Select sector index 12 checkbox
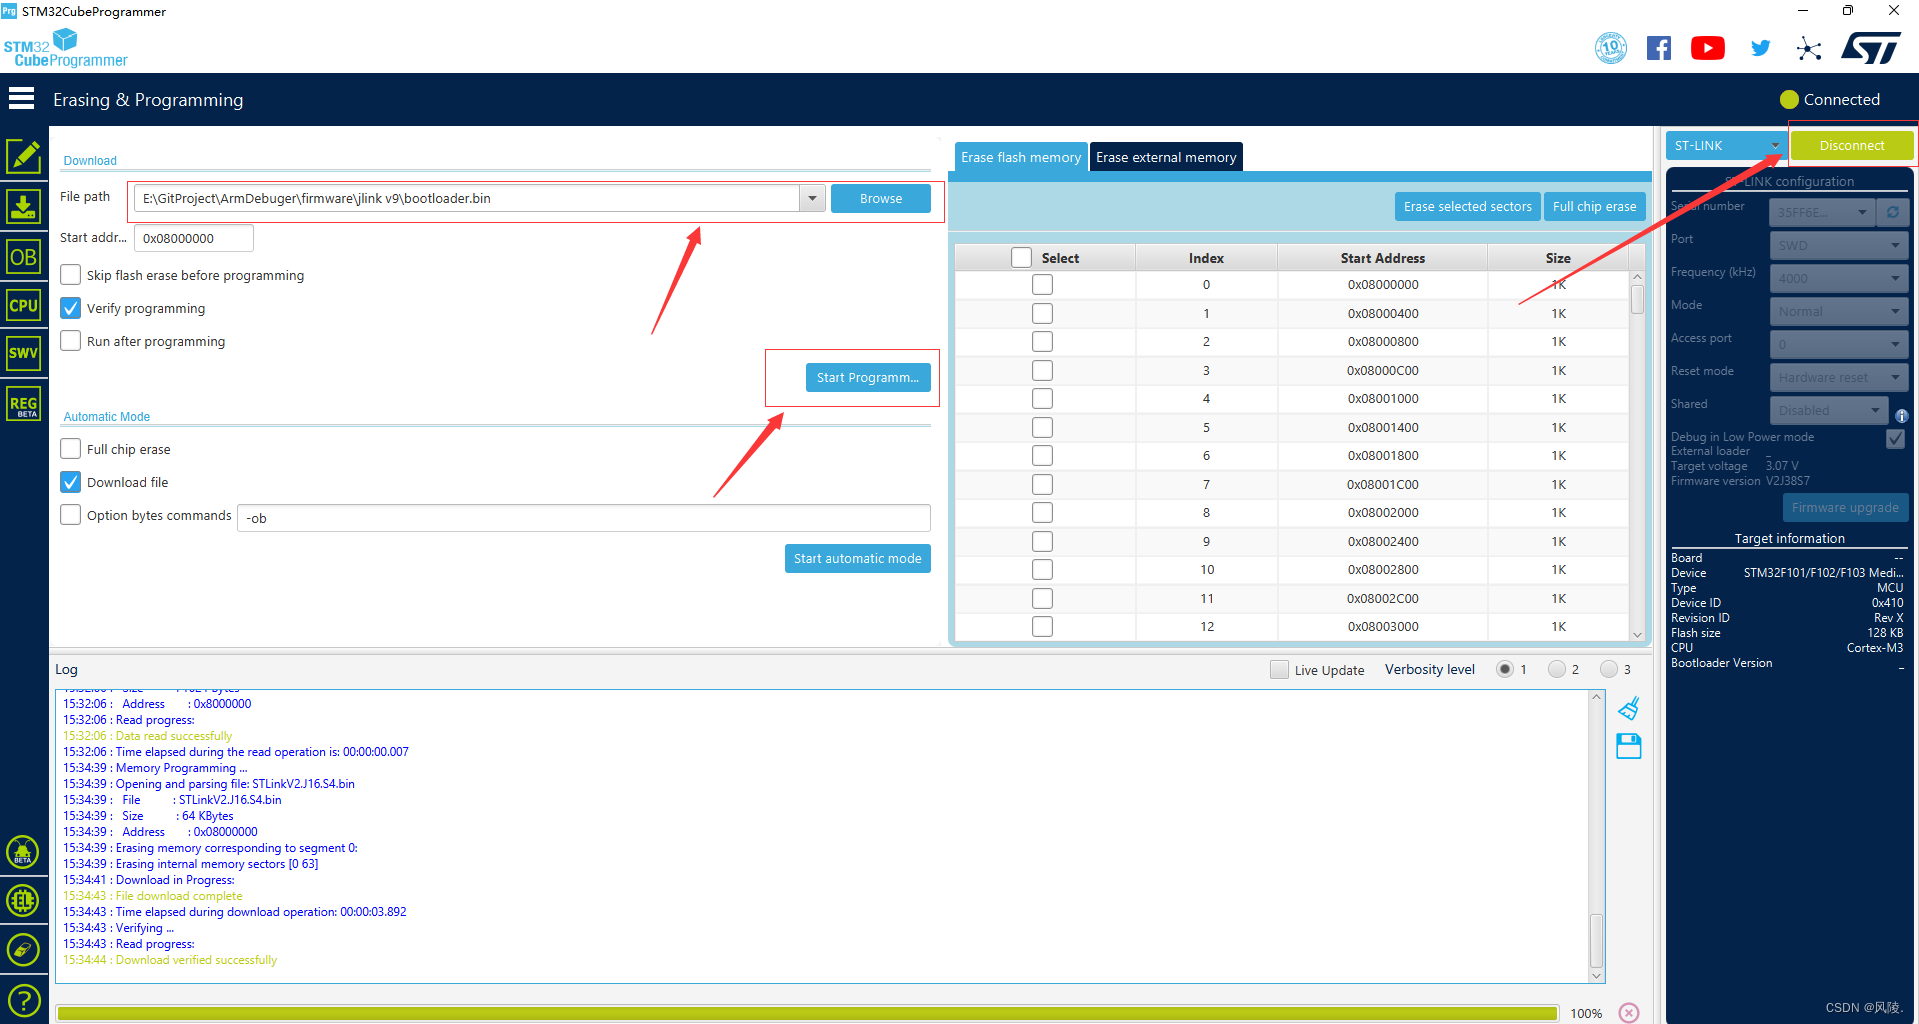The width and height of the screenshot is (1919, 1024). coord(1042,626)
